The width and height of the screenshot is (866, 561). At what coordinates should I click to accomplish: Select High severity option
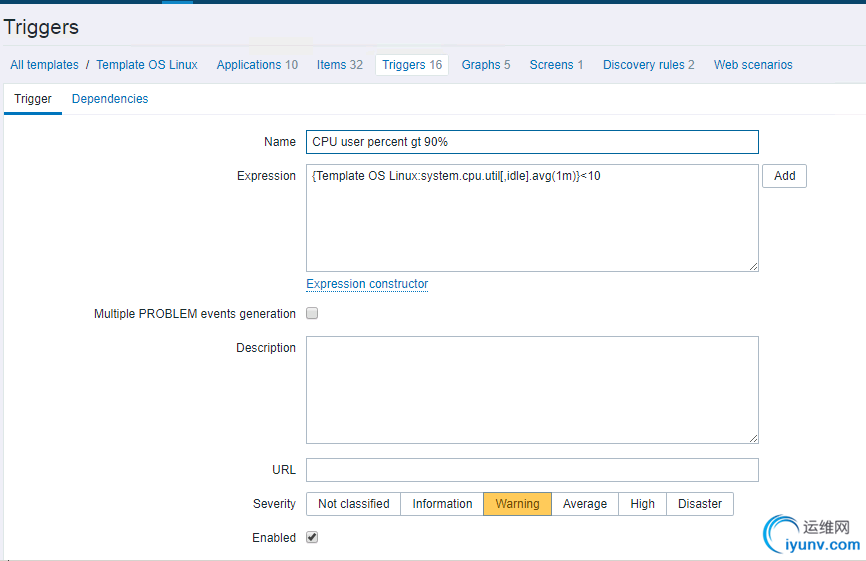pyautogui.click(x=643, y=504)
